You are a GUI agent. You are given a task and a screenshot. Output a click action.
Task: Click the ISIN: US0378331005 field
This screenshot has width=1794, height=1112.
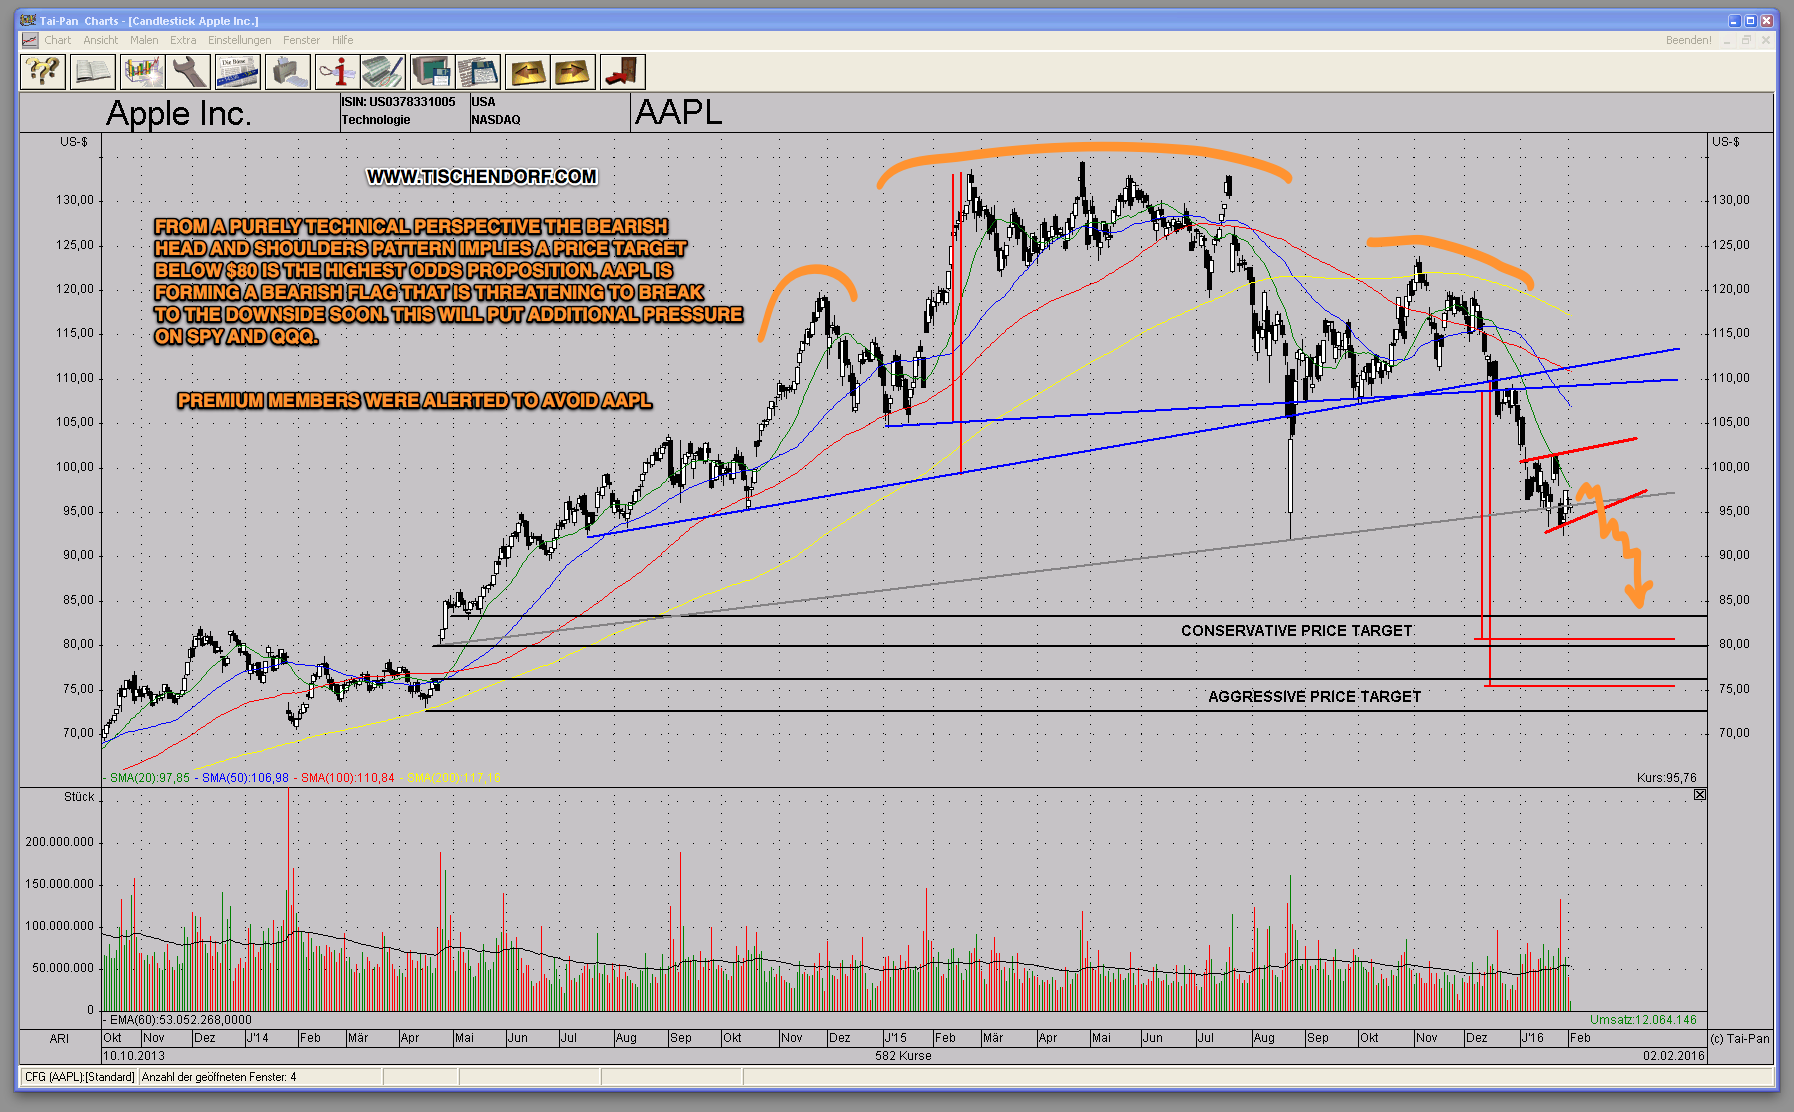click(398, 102)
